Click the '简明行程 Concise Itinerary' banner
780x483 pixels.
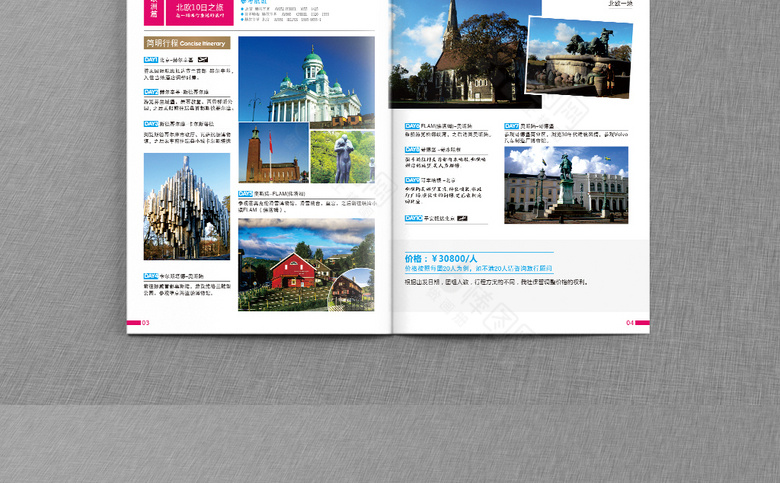(x=187, y=43)
